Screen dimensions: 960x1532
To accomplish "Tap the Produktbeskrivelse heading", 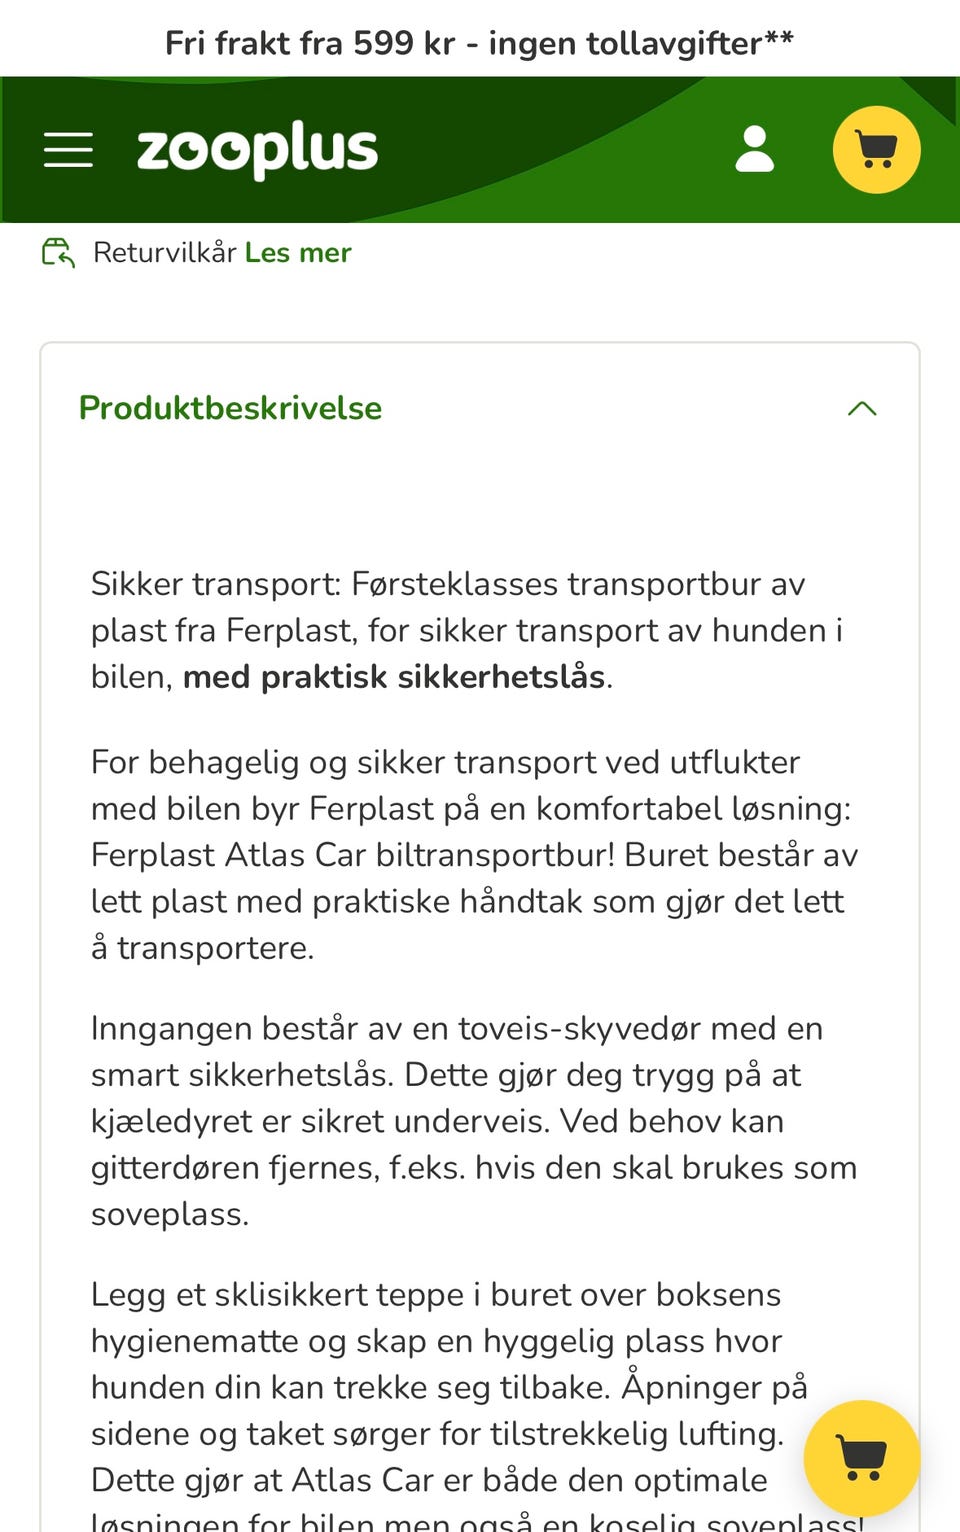I will tap(230, 408).
